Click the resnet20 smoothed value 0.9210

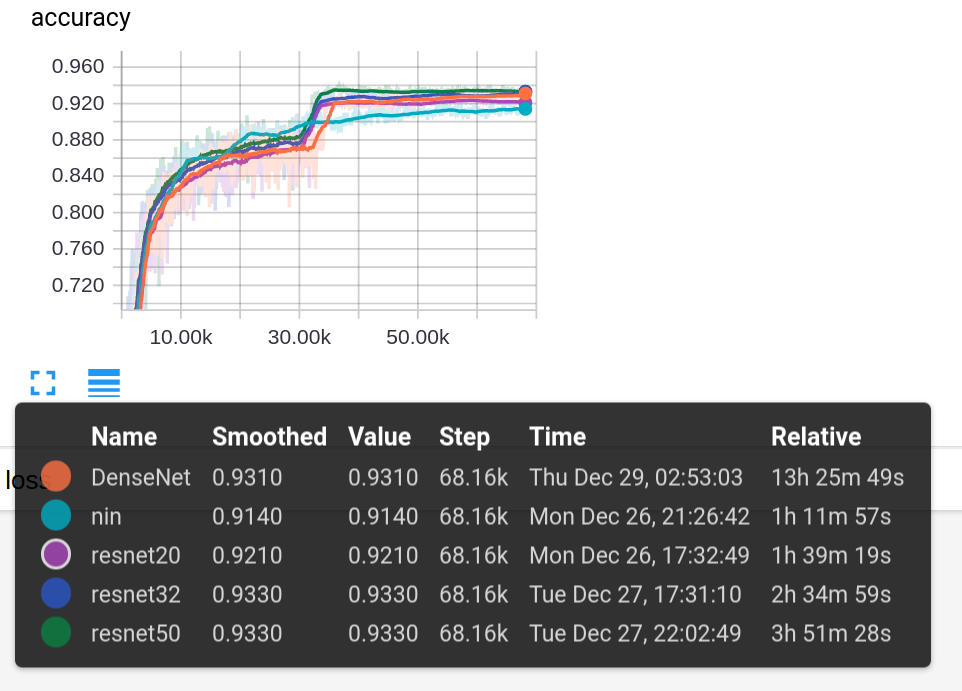[x=247, y=555]
